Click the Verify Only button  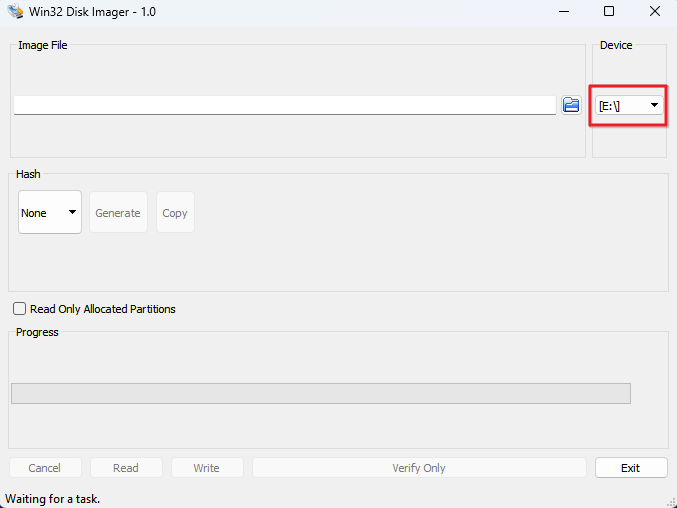pos(419,468)
